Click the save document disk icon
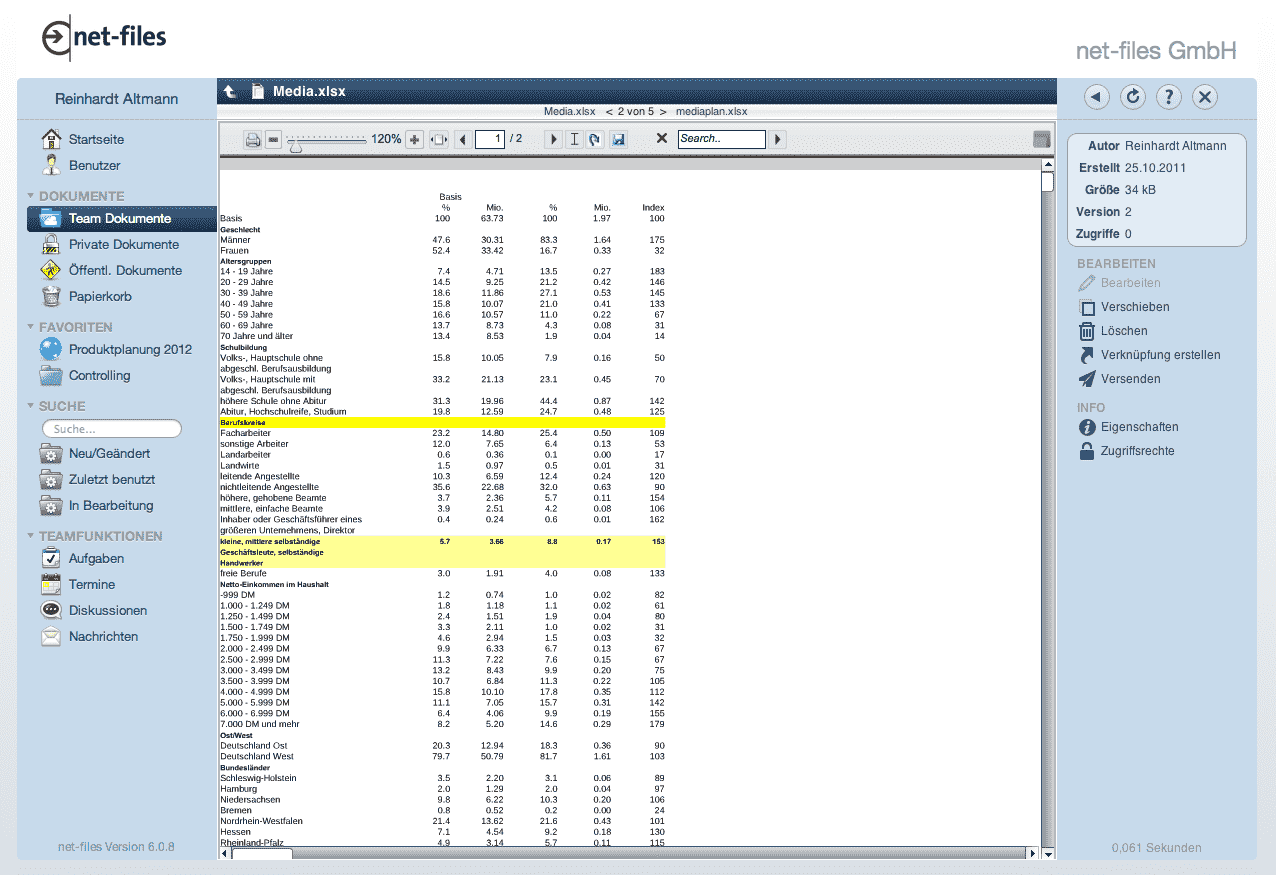The height and width of the screenshot is (875, 1276). 618,140
